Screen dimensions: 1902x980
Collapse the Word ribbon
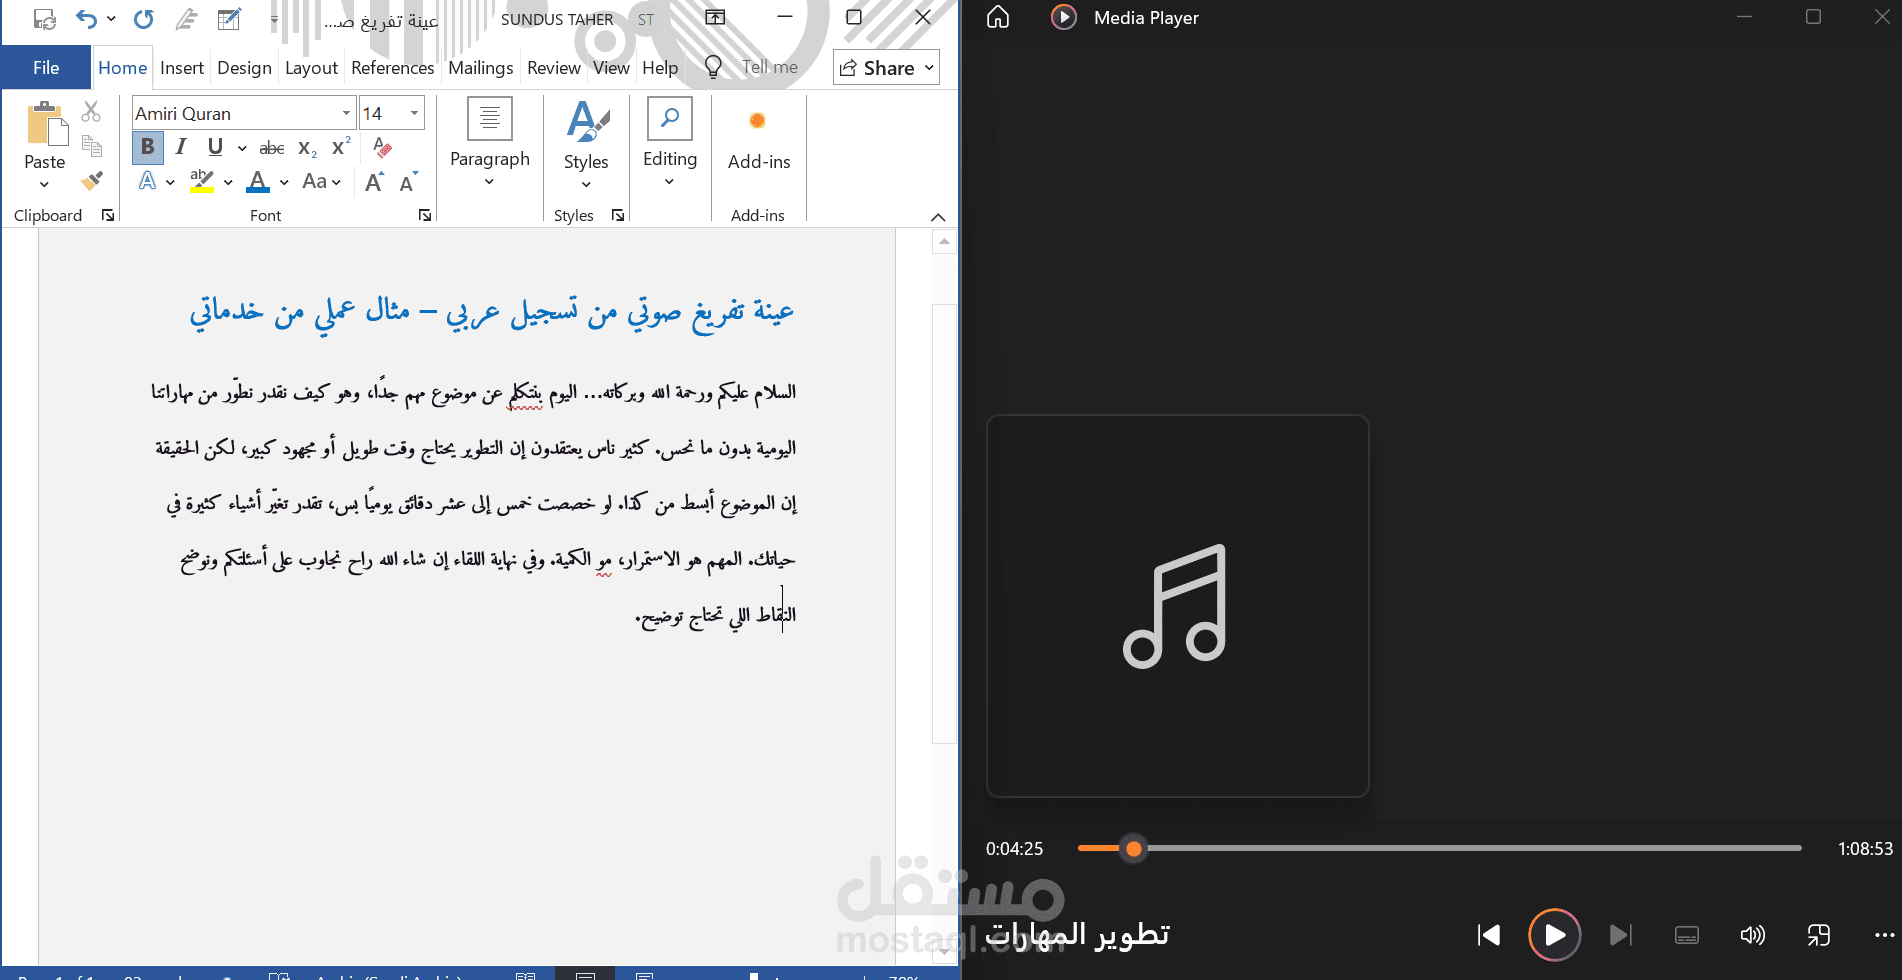tap(938, 217)
